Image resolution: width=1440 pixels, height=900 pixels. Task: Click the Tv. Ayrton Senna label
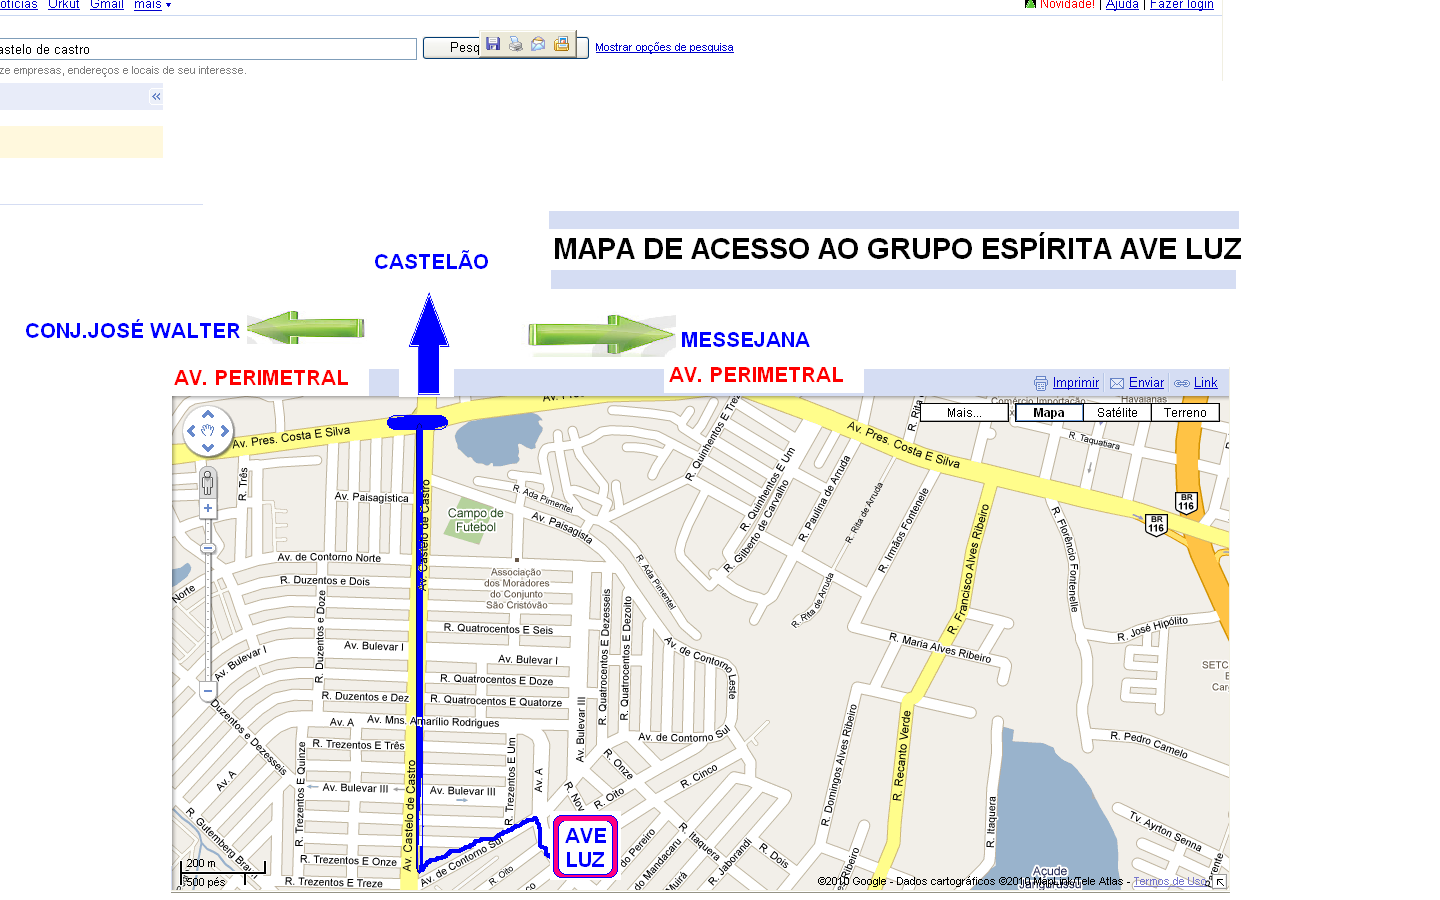click(1165, 830)
